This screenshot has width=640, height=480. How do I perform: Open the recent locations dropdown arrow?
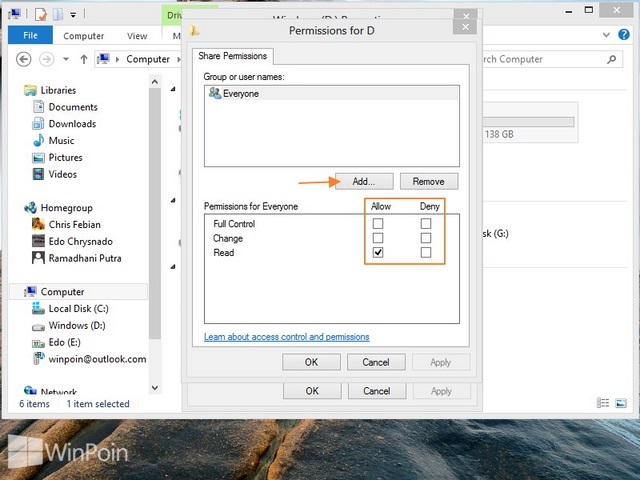[x=66, y=59]
